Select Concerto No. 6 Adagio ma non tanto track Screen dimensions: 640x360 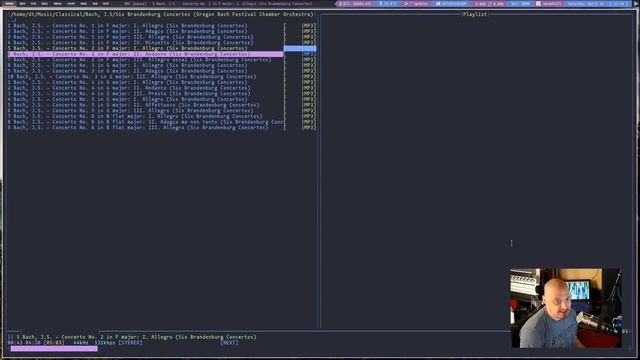[x=145, y=122]
